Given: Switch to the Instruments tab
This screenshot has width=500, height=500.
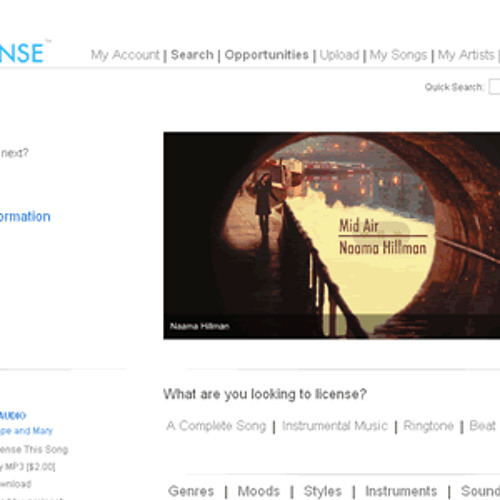Looking at the screenshot, I should (401, 491).
